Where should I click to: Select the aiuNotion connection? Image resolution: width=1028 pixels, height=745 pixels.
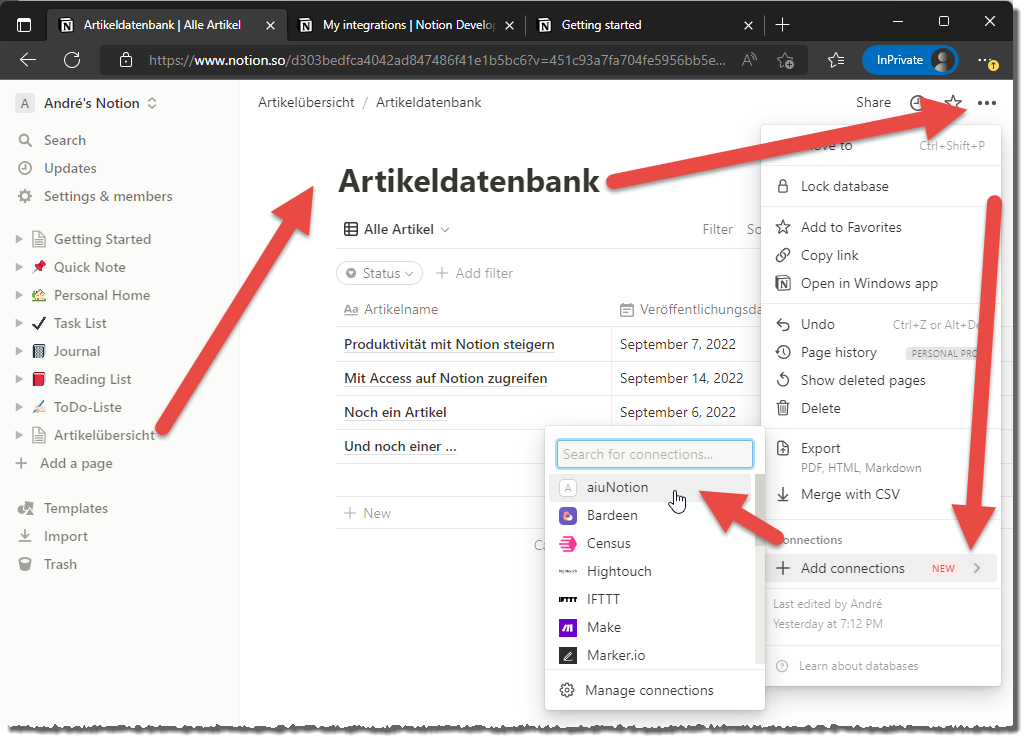click(x=617, y=487)
